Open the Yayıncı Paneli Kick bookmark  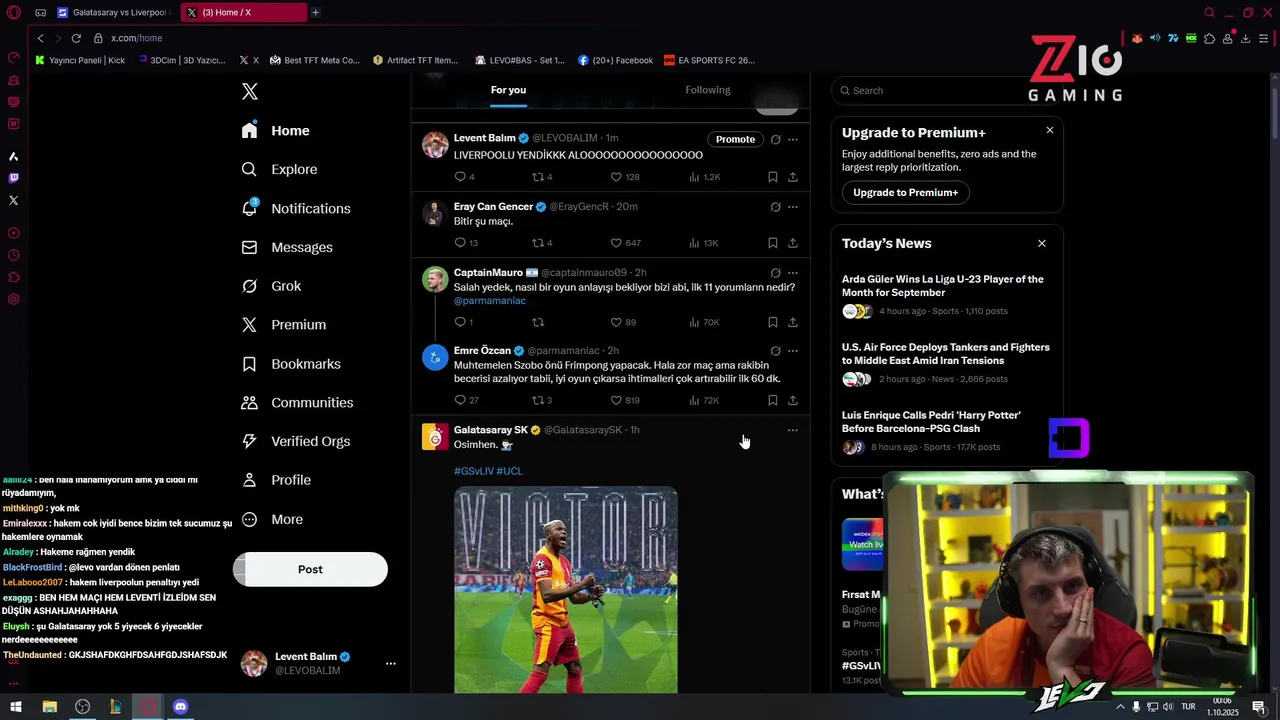[x=80, y=60]
